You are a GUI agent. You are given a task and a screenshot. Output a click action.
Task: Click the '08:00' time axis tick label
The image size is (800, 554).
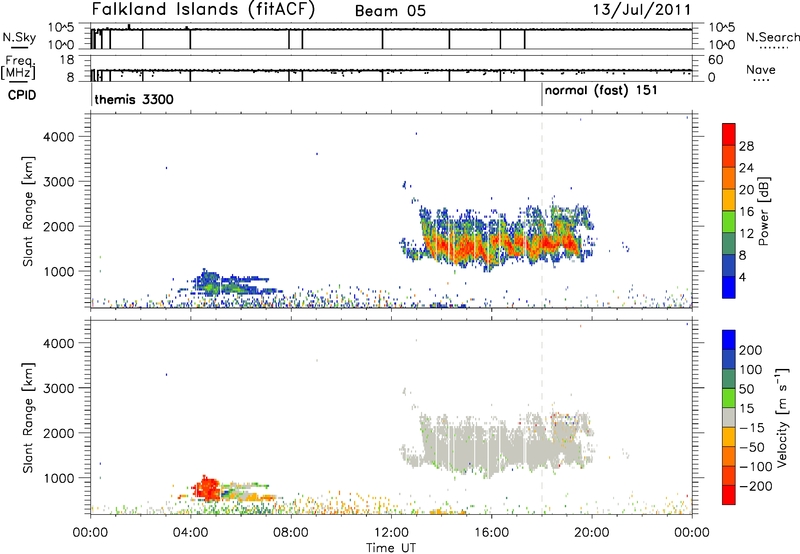coord(291,533)
